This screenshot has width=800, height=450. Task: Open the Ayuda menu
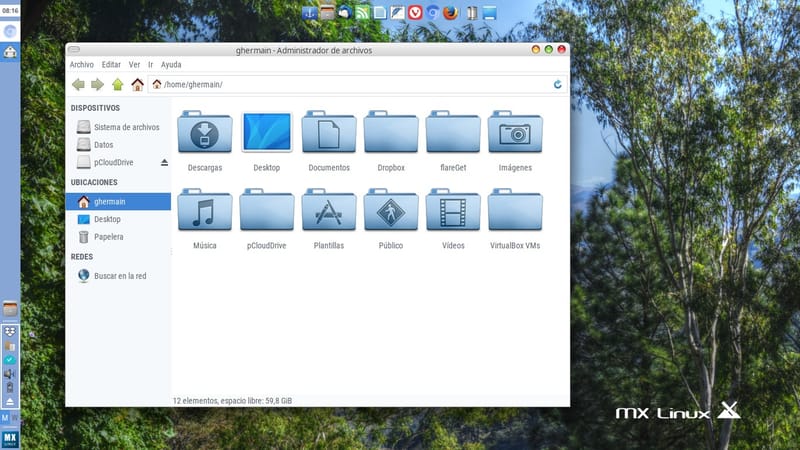(171, 65)
